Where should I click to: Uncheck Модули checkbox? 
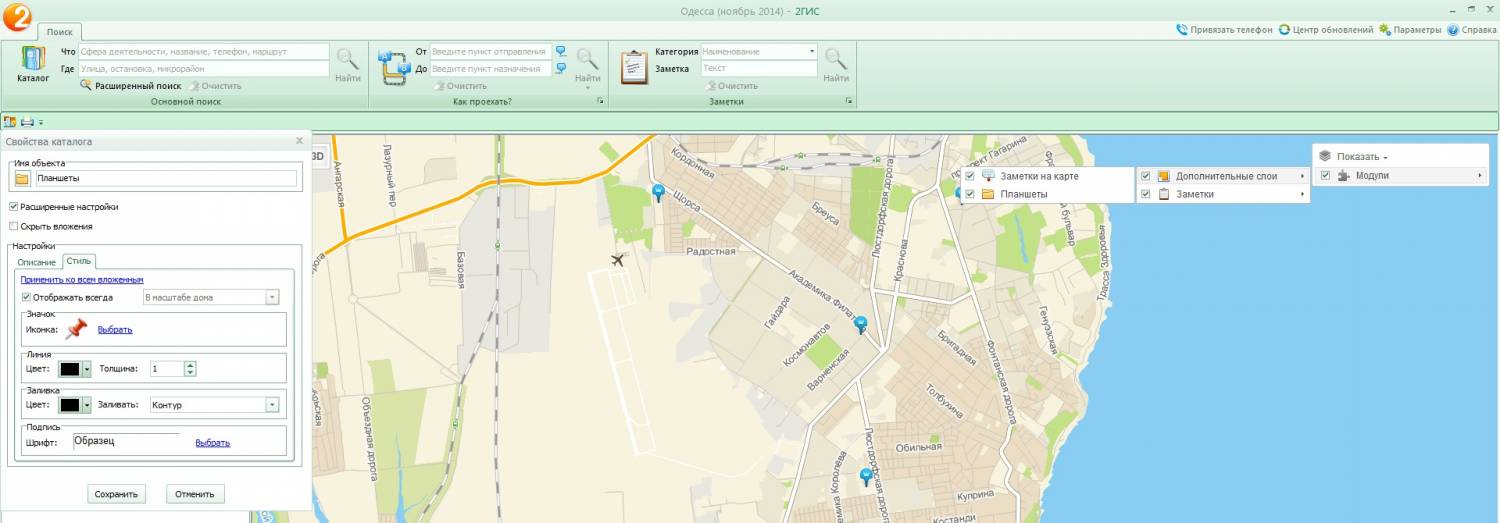click(x=1325, y=176)
